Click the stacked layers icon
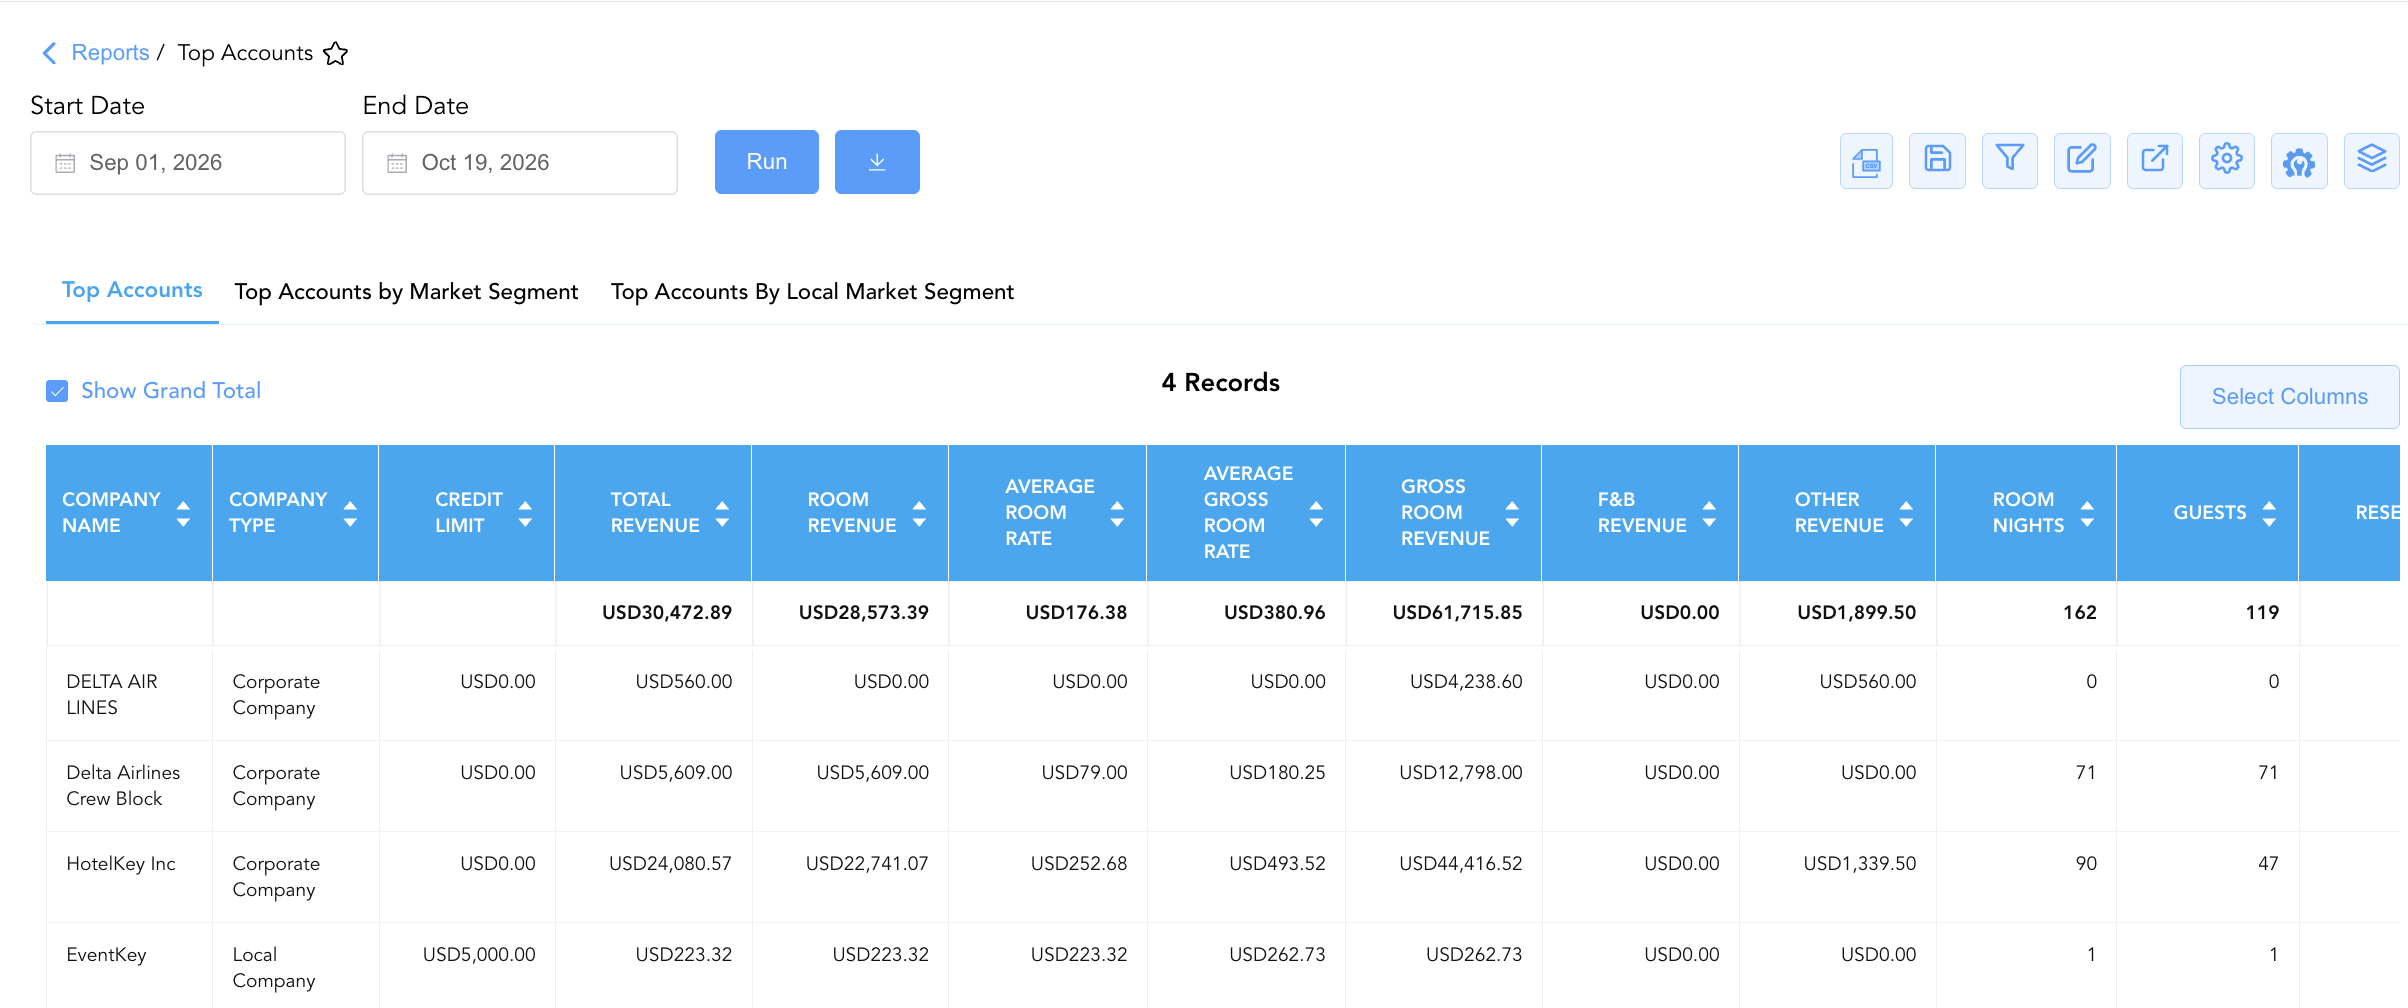2408x1008 pixels. coord(2371,161)
